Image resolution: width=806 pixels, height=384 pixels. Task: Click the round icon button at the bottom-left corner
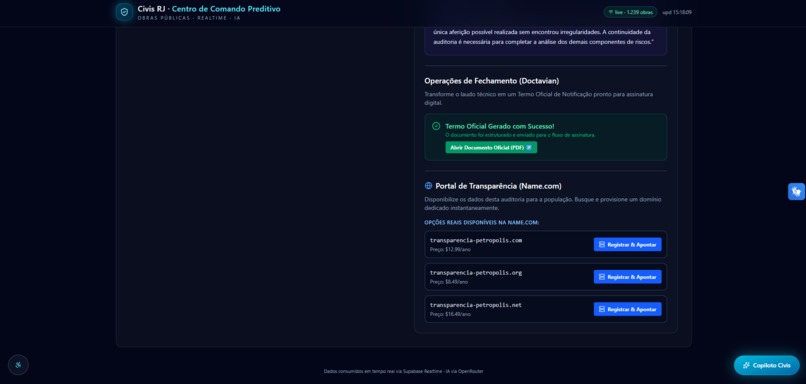pyautogui.click(x=19, y=365)
